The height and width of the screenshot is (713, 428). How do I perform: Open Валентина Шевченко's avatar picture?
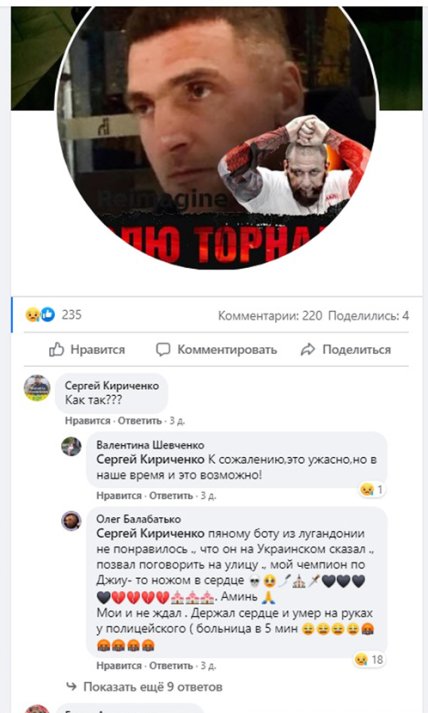click(71, 447)
